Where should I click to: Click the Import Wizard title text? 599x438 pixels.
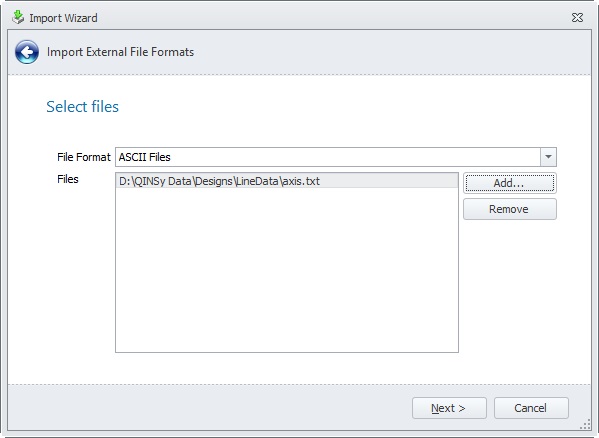pos(63,18)
